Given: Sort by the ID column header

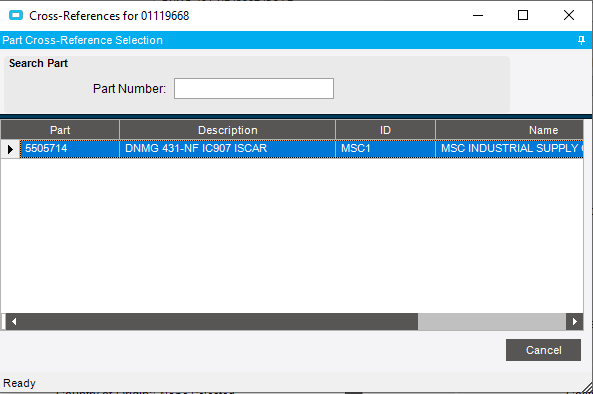Looking at the screenshot, I should [385, 130].
